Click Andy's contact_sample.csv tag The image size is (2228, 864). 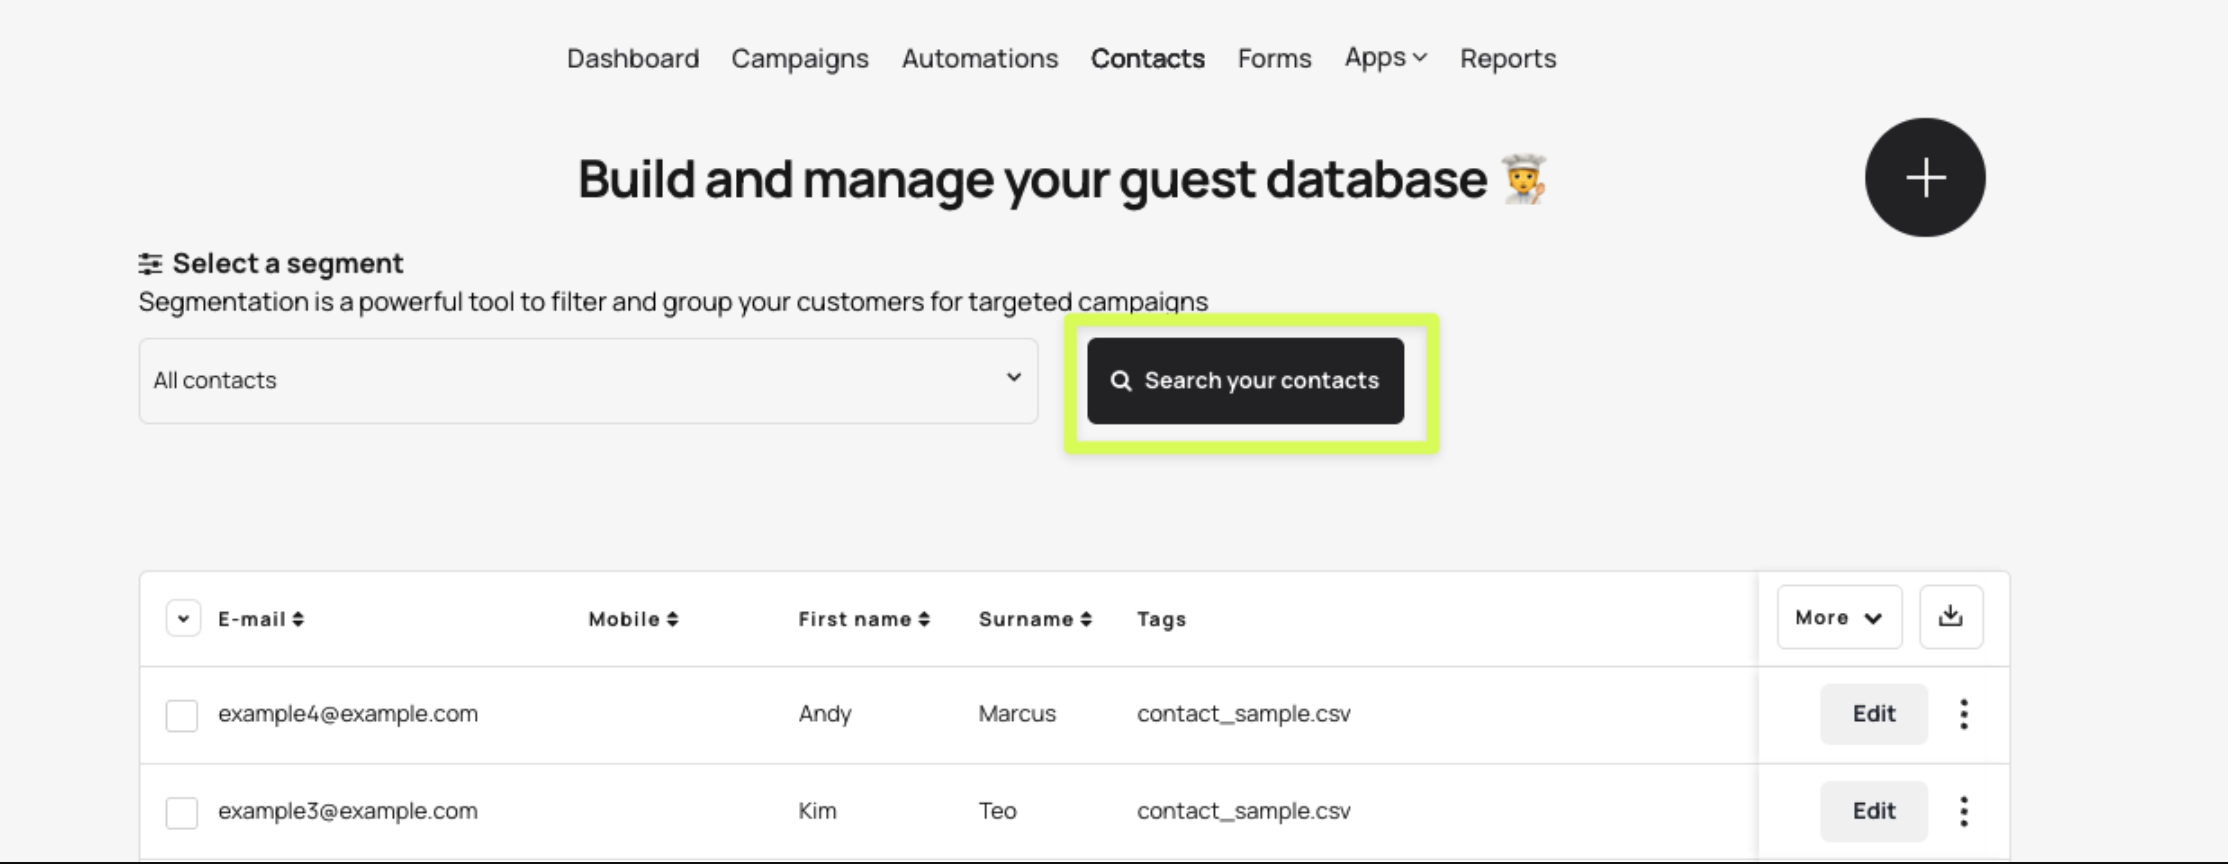[1243, 714]
